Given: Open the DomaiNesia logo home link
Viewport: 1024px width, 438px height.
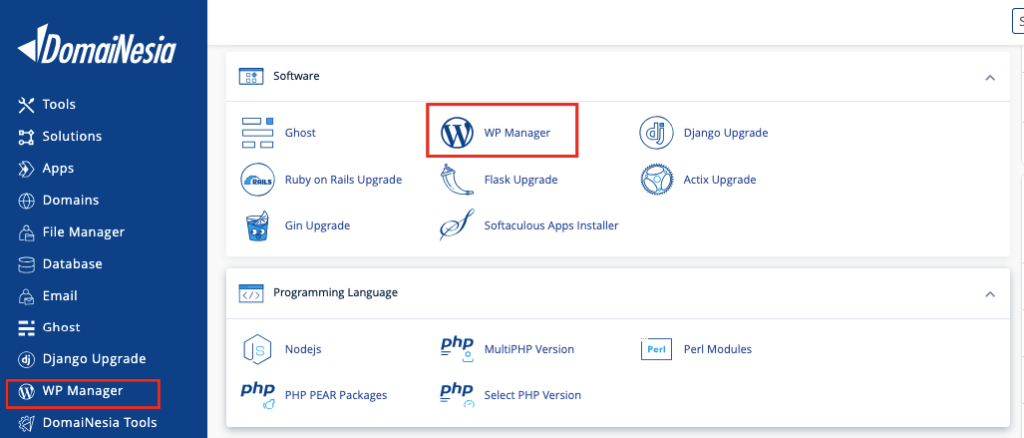Looking at the screenshot, I should tap(97, 44).
